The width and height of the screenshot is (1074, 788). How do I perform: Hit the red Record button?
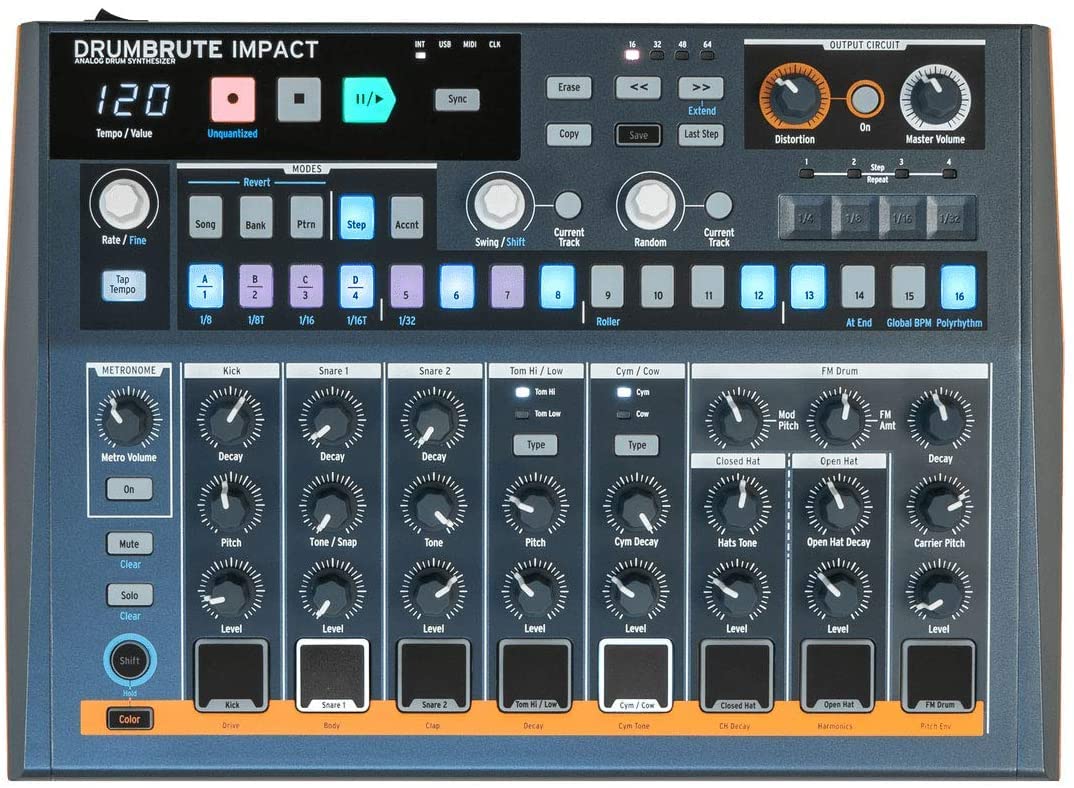click(233, 99)
